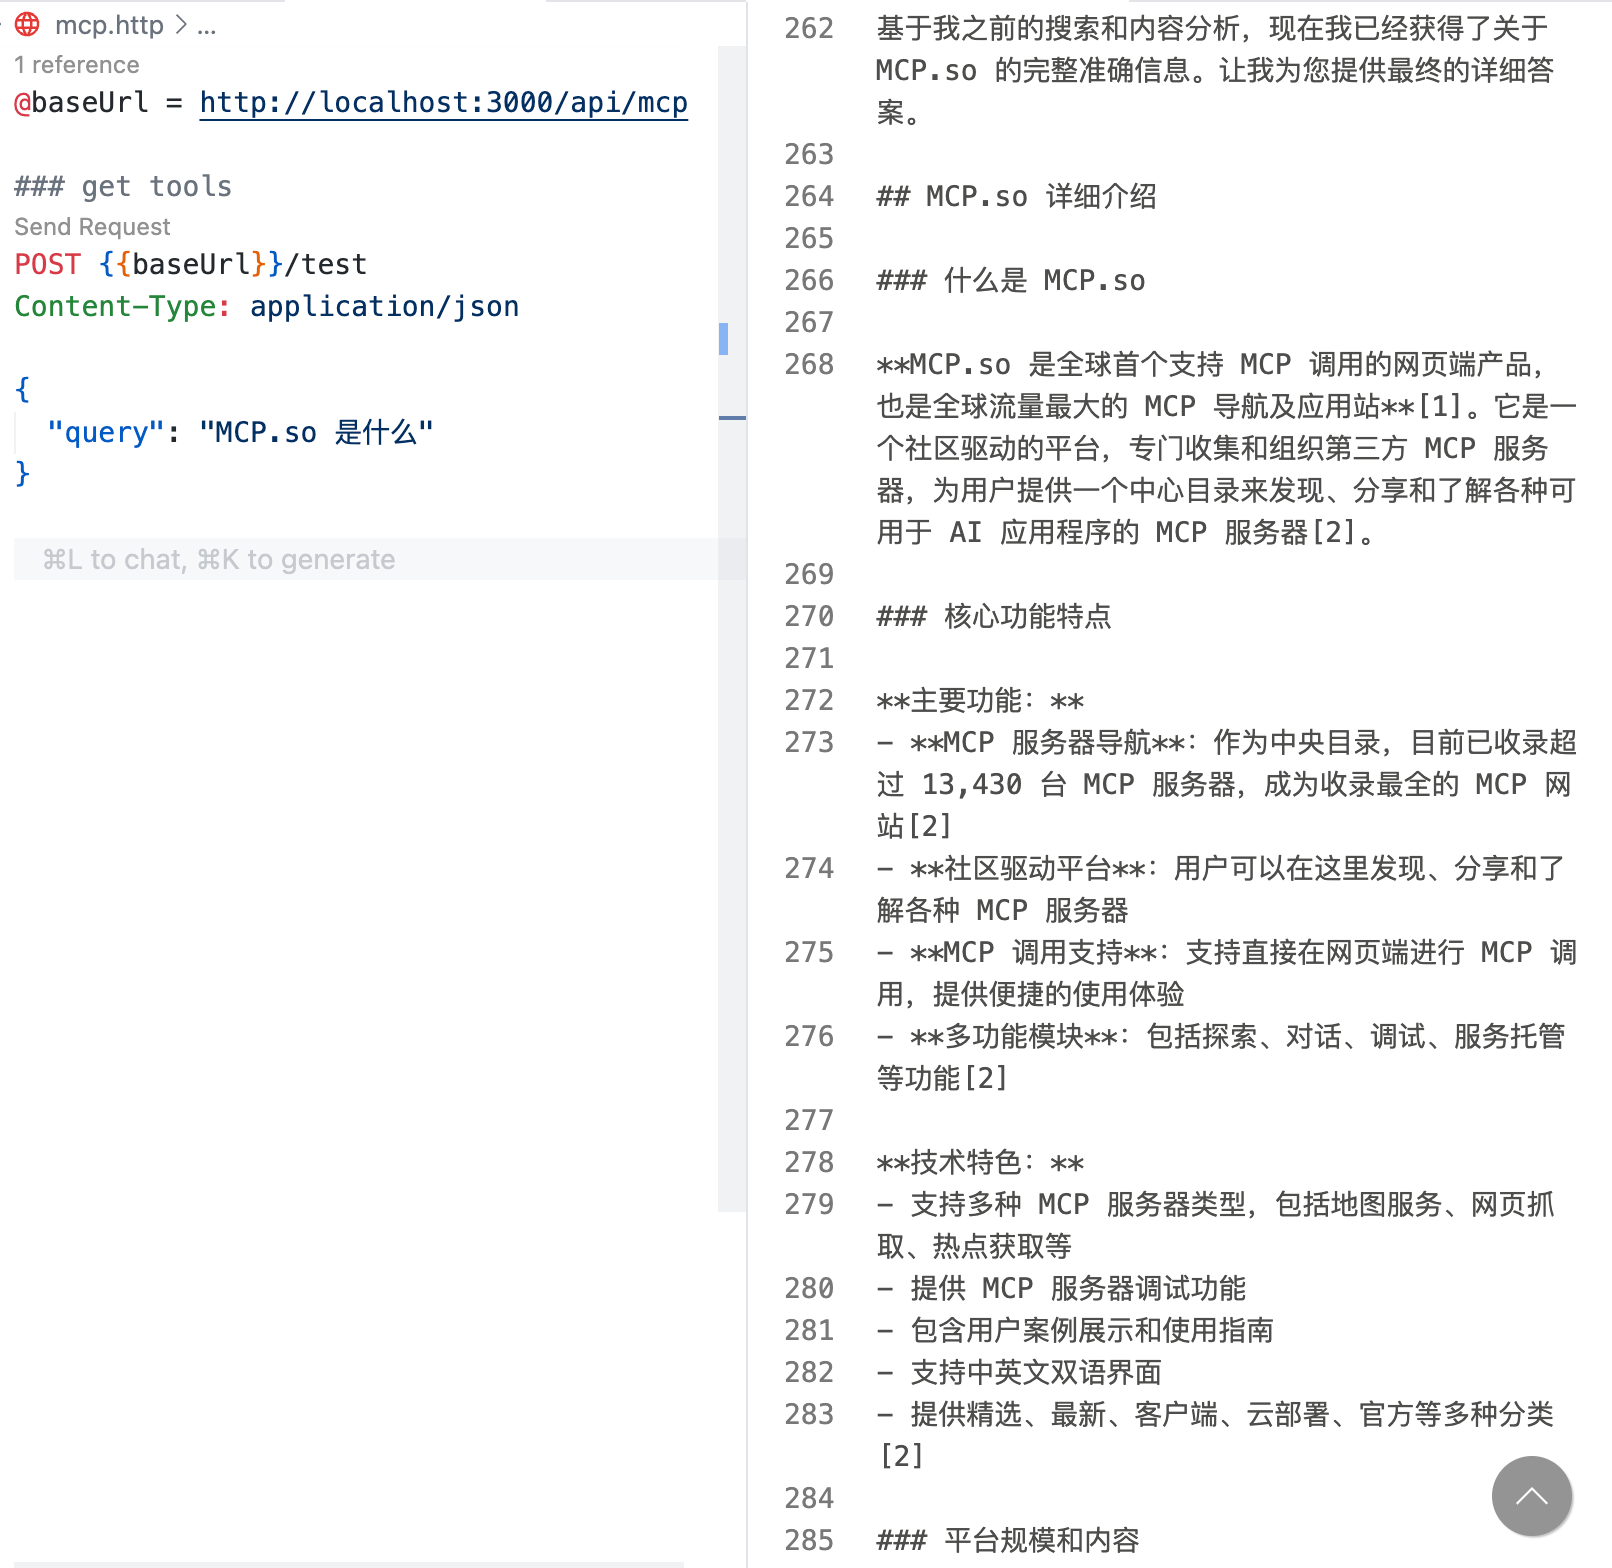The image size is (1612, 1568).
Task: Click the "⌘L to chat, ⌘K to generate" hint line
Action: coord(218,560)
